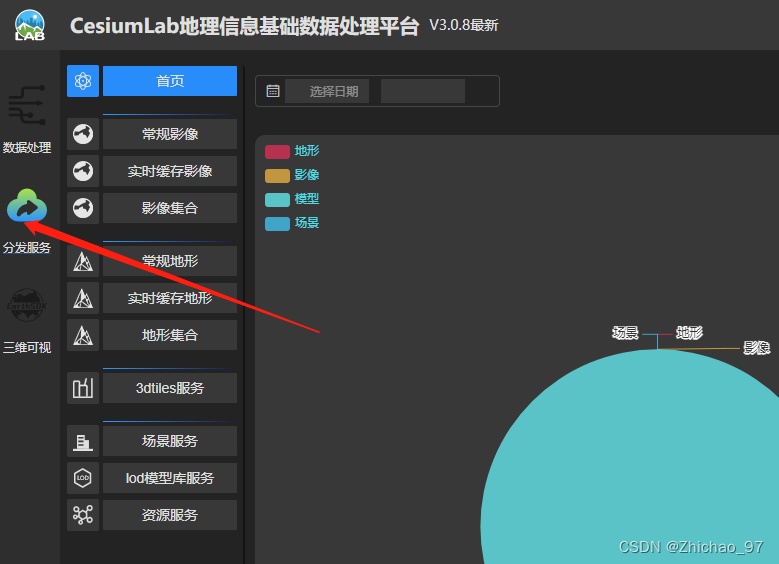Open the 常规影像 menu item
Screen dimensions: 779x564
[170, 134]
